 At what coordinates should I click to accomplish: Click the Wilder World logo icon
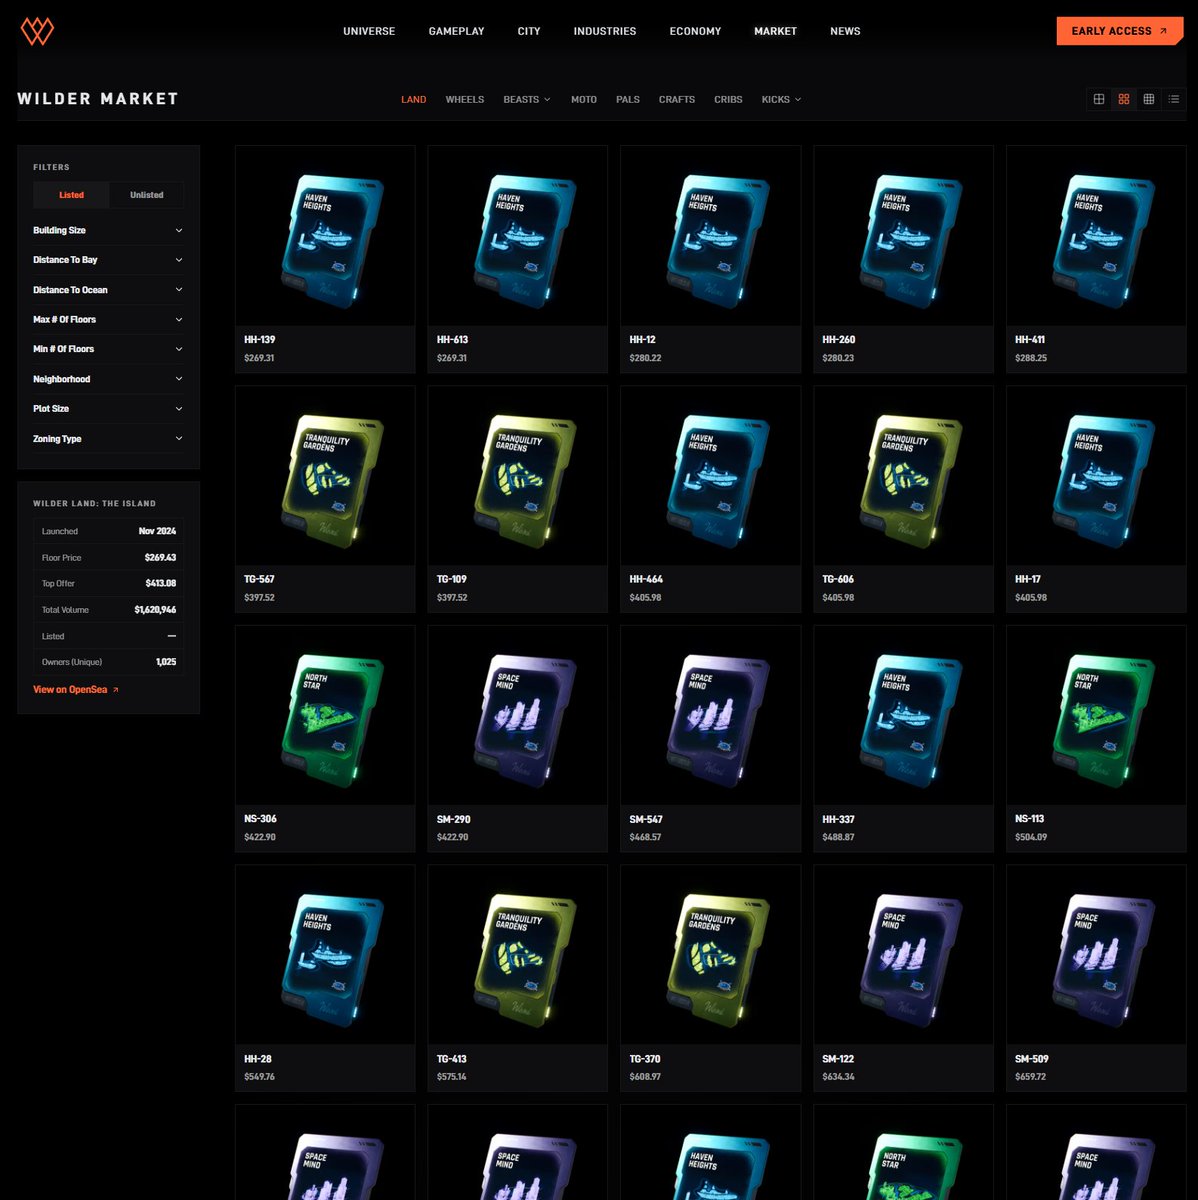pos(37,31)
